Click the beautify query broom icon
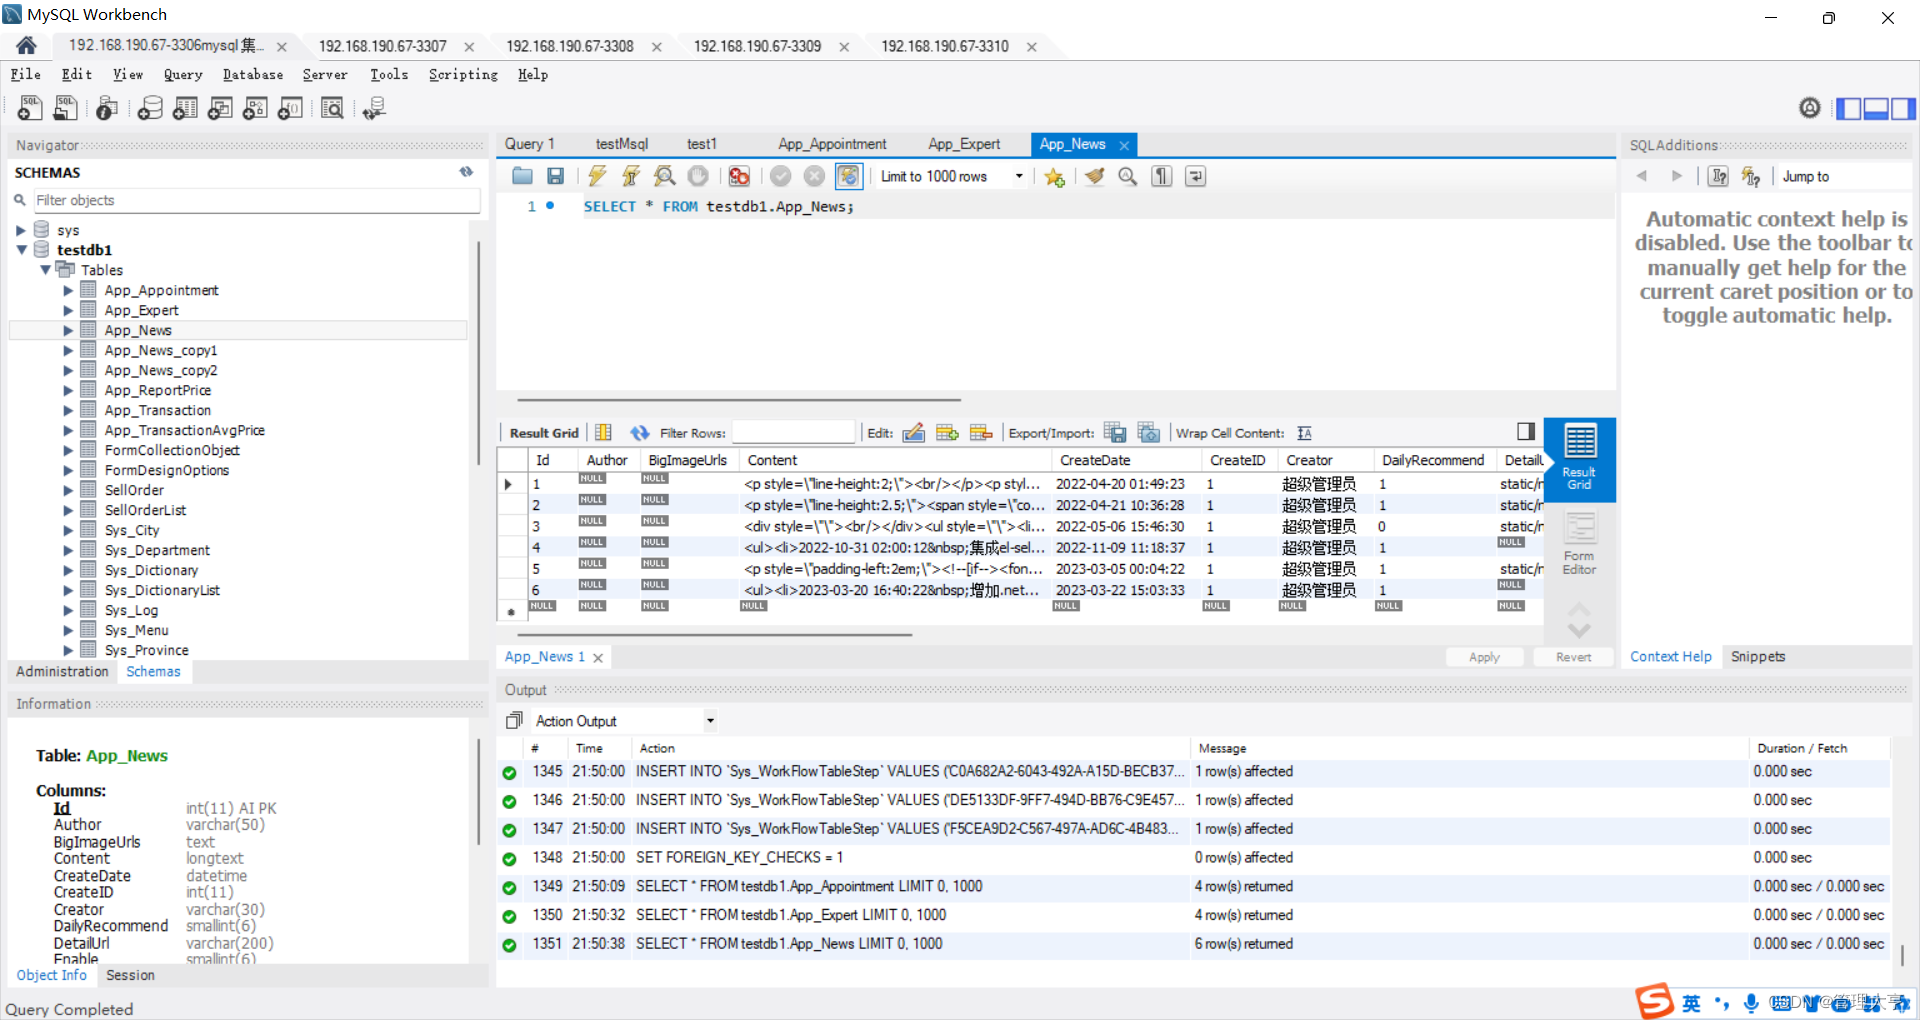 click(x=1093, y=176)
